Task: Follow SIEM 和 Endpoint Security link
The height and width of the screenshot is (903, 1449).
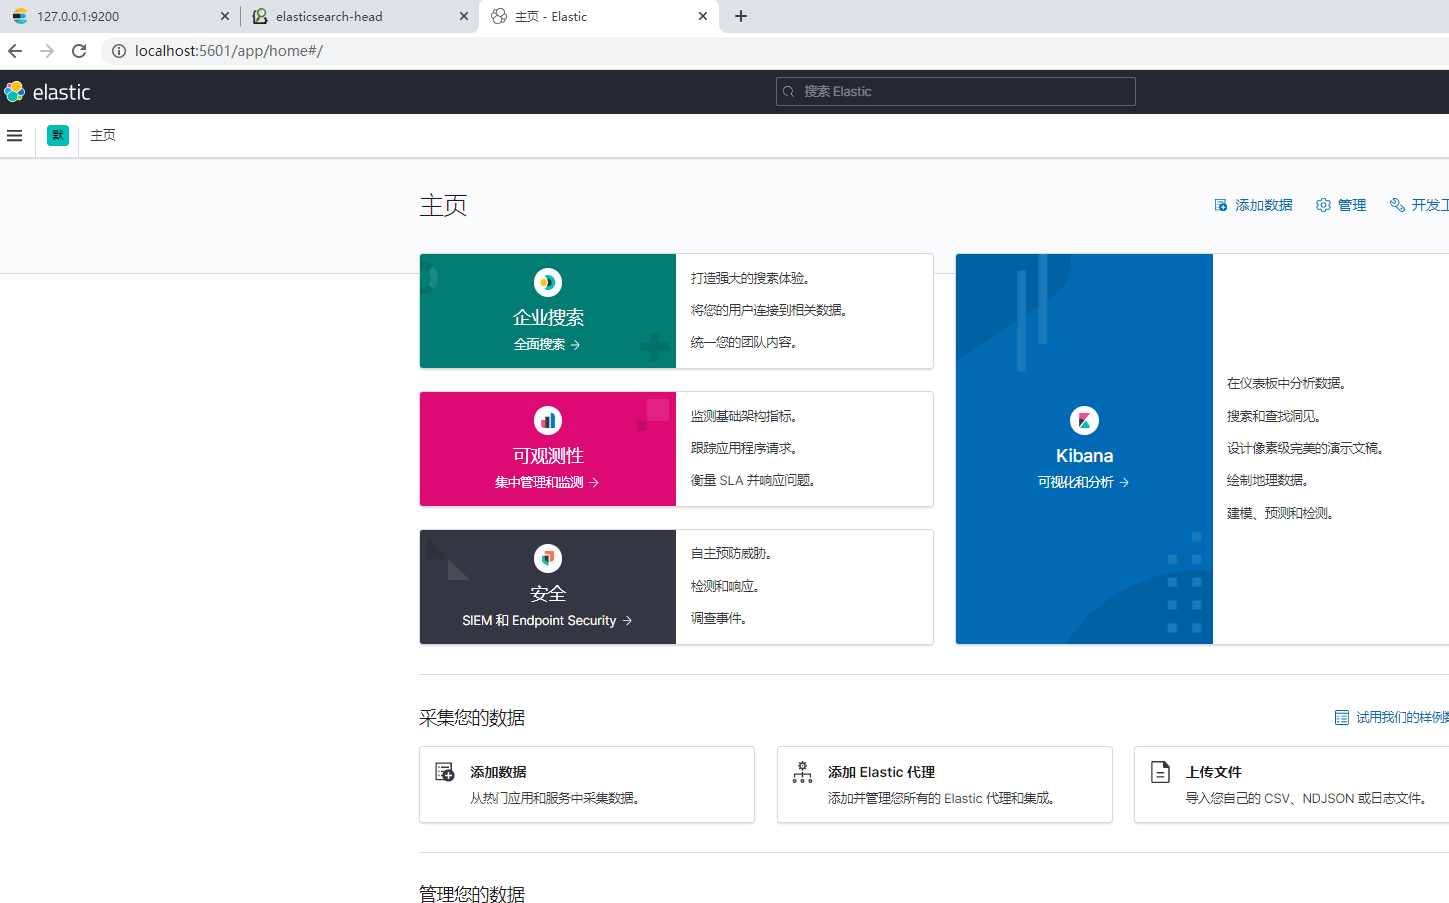Action: (547, 620)
